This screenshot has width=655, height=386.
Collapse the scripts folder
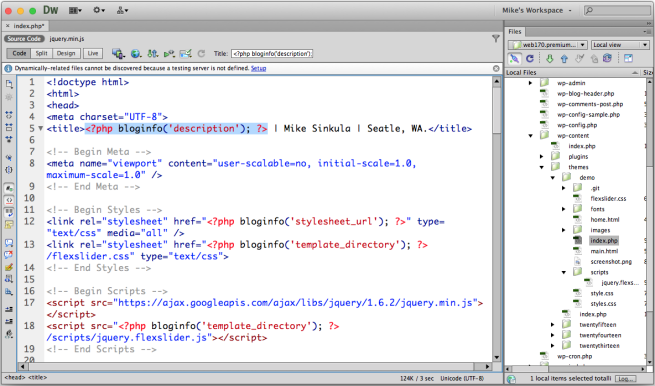(x=564, y=272)
